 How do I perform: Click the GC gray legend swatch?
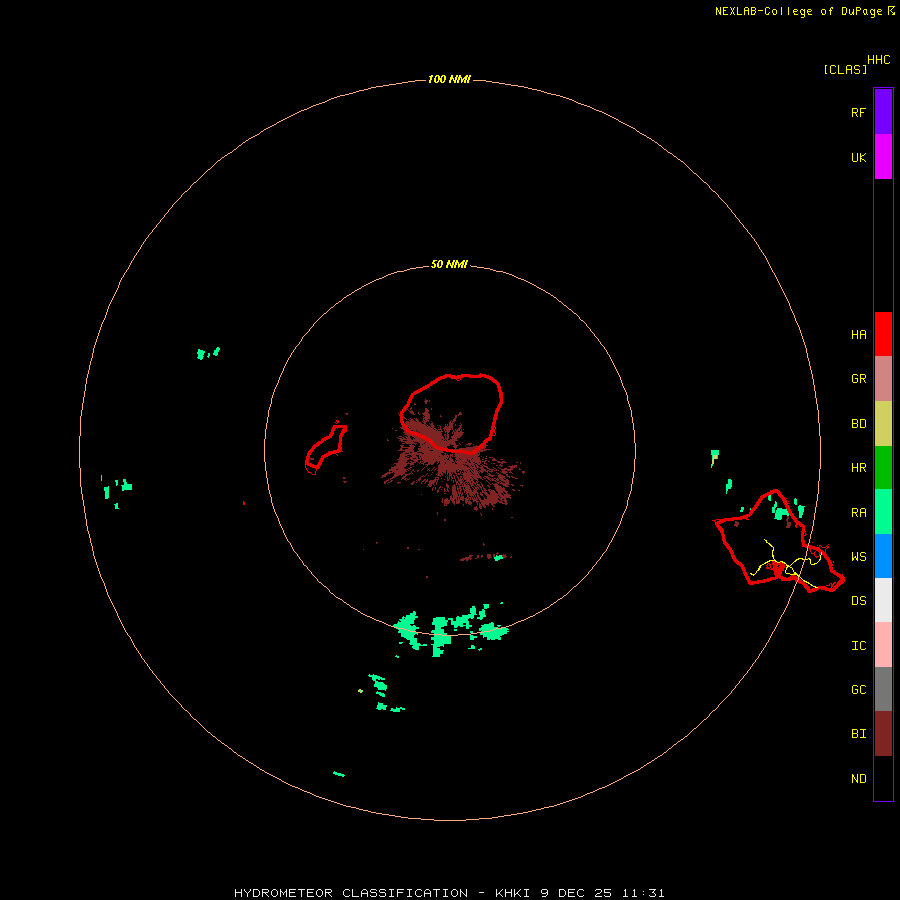coord(883,689)
